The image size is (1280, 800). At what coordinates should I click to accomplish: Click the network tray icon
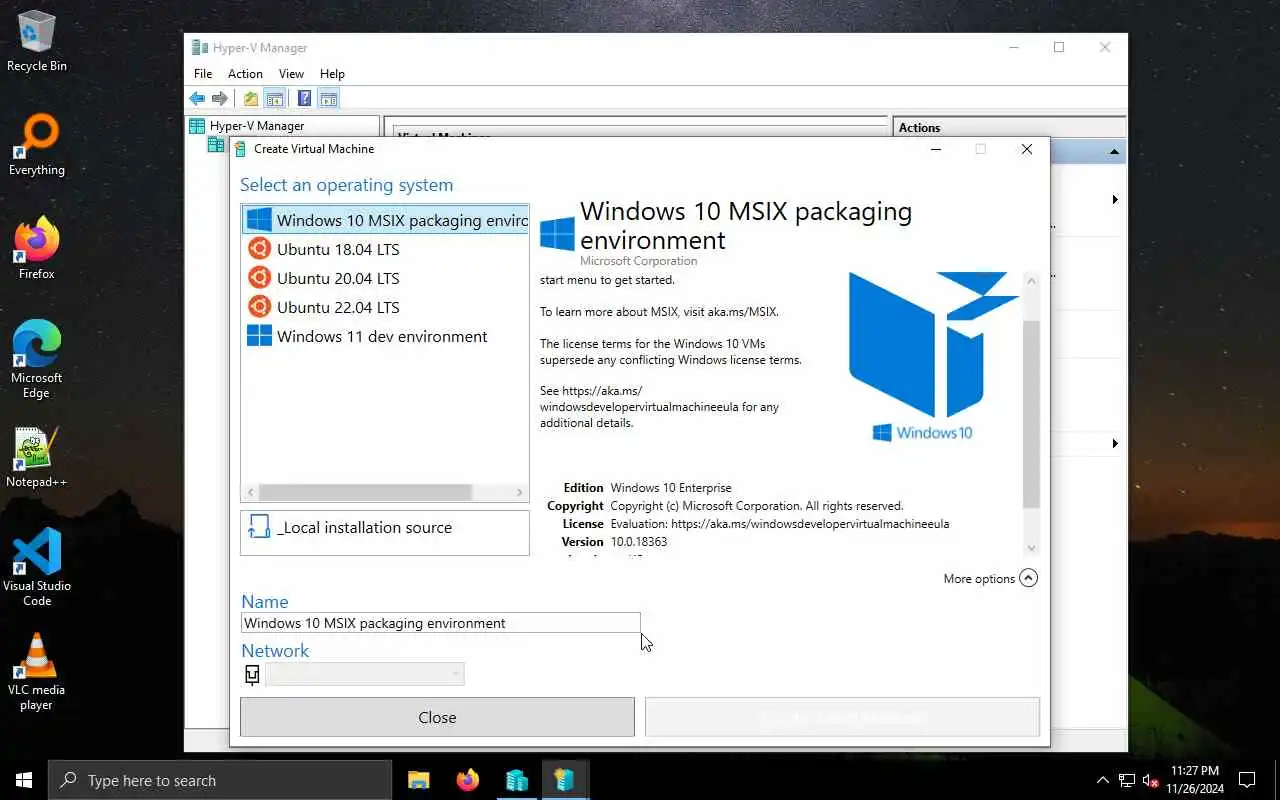tap(1127, 780)
